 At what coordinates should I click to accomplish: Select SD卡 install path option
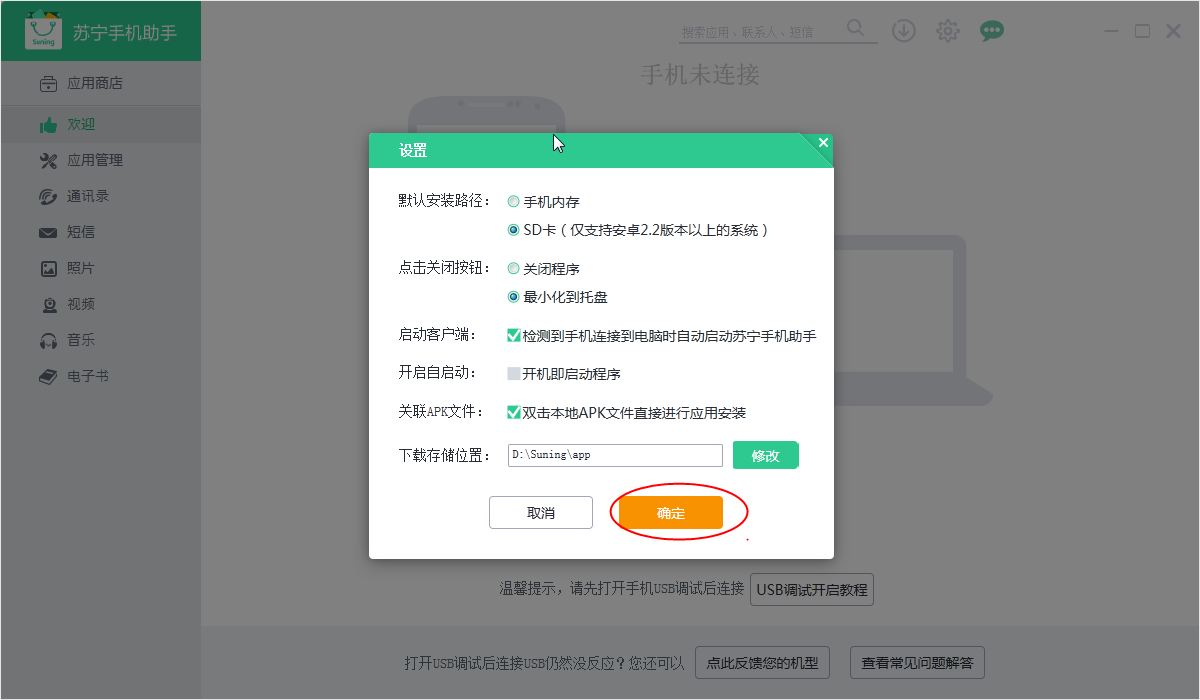pos(513,229)
